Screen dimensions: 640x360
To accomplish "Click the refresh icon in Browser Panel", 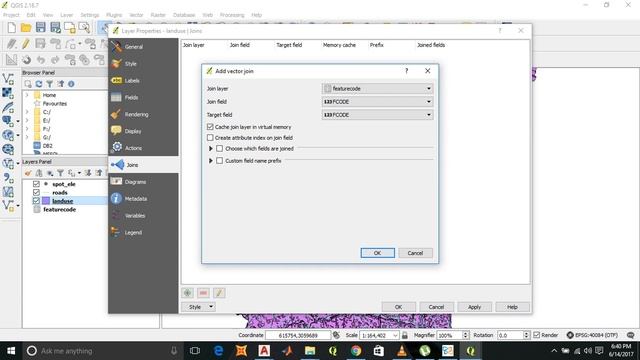I will tap(39, 84).
